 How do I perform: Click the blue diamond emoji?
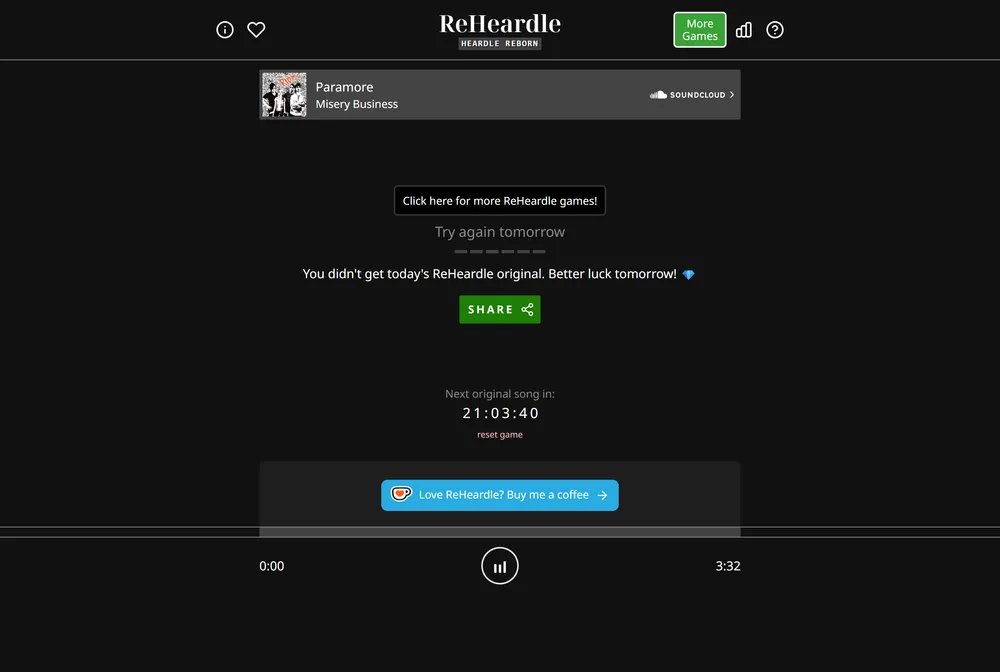(689, 275)
